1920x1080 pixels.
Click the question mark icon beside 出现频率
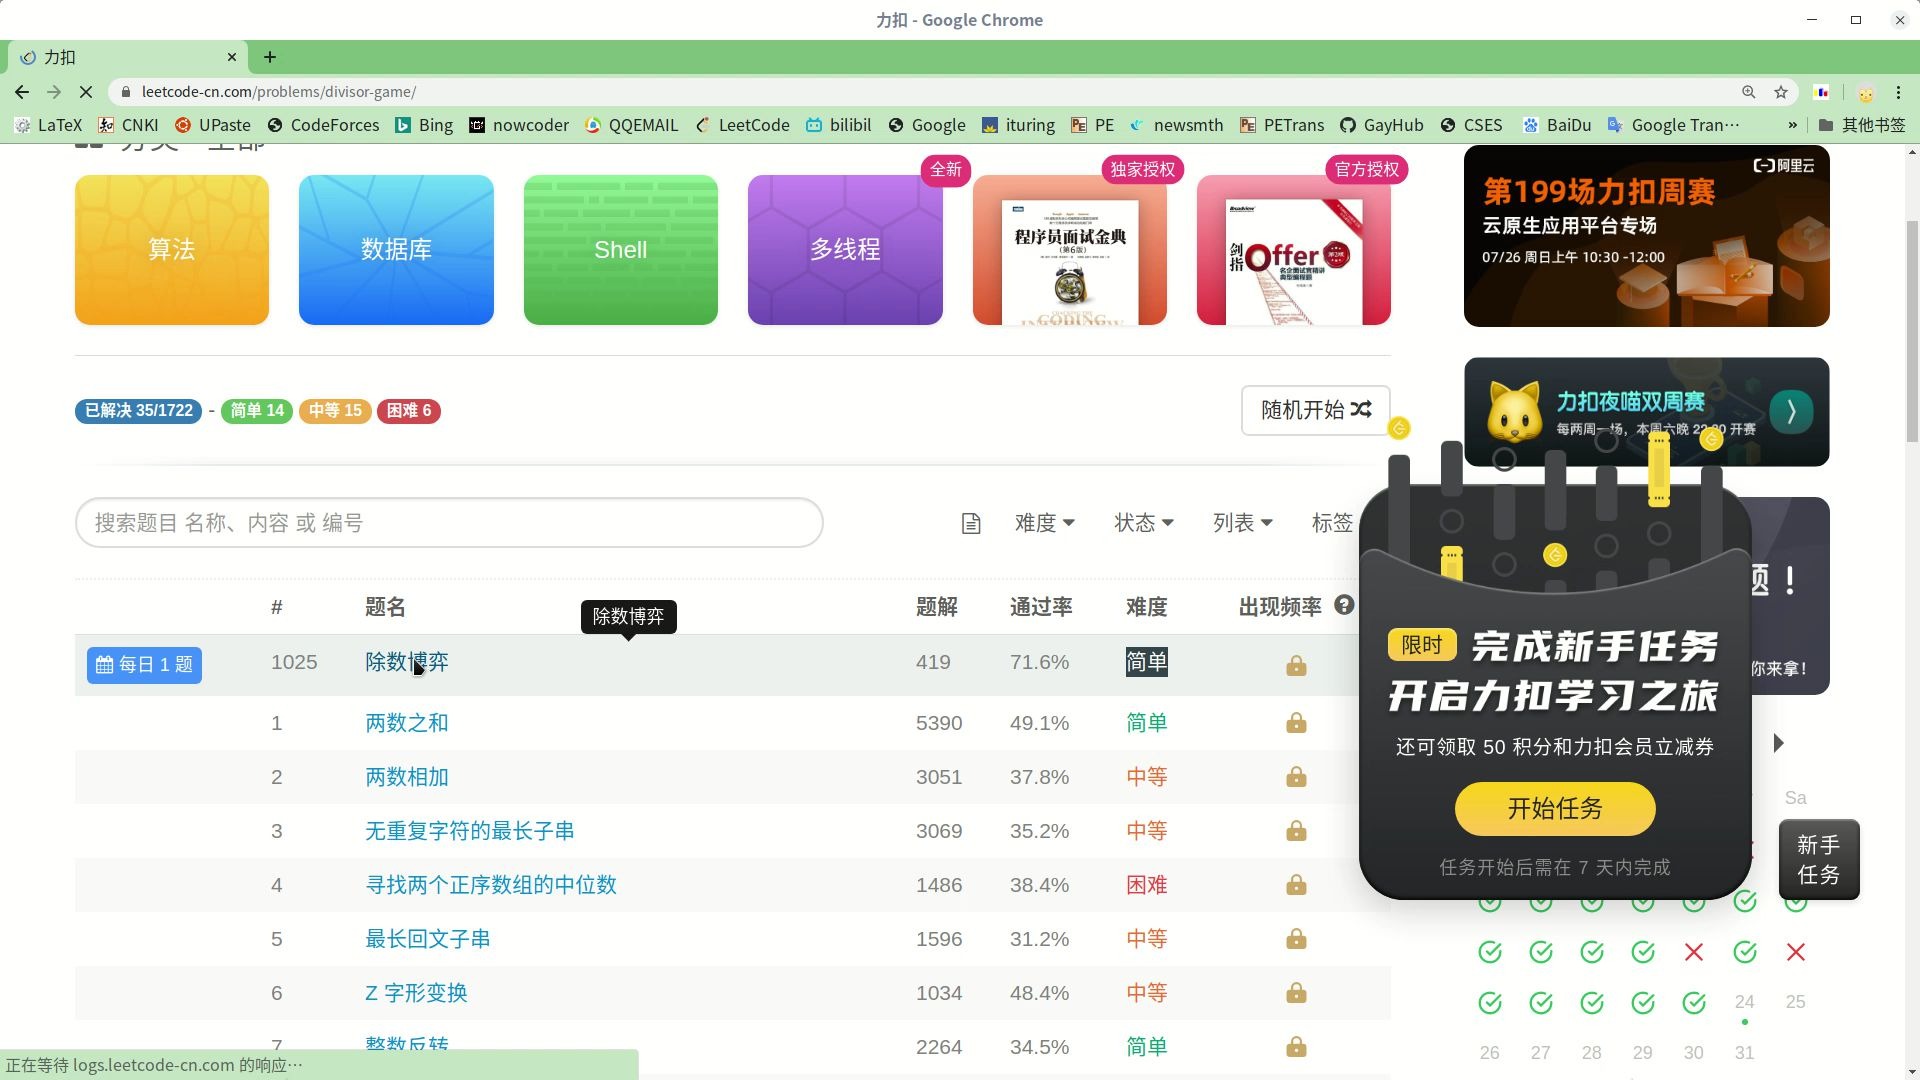[1343, 604]
